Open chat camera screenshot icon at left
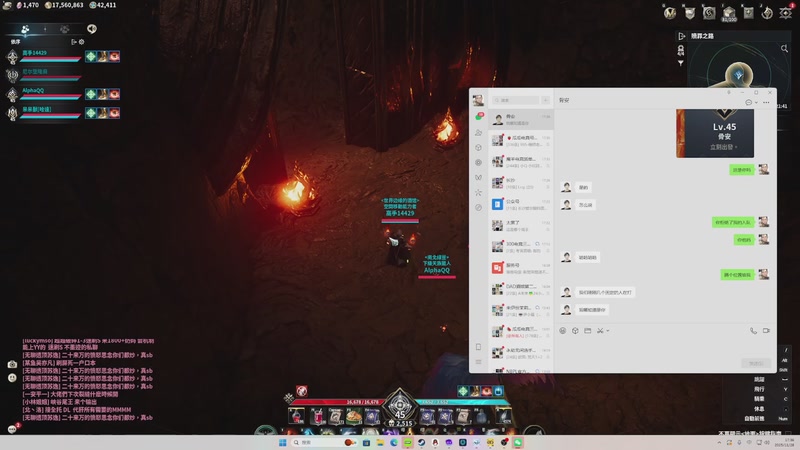Screen dimensions: 800x450 (12, 364)
